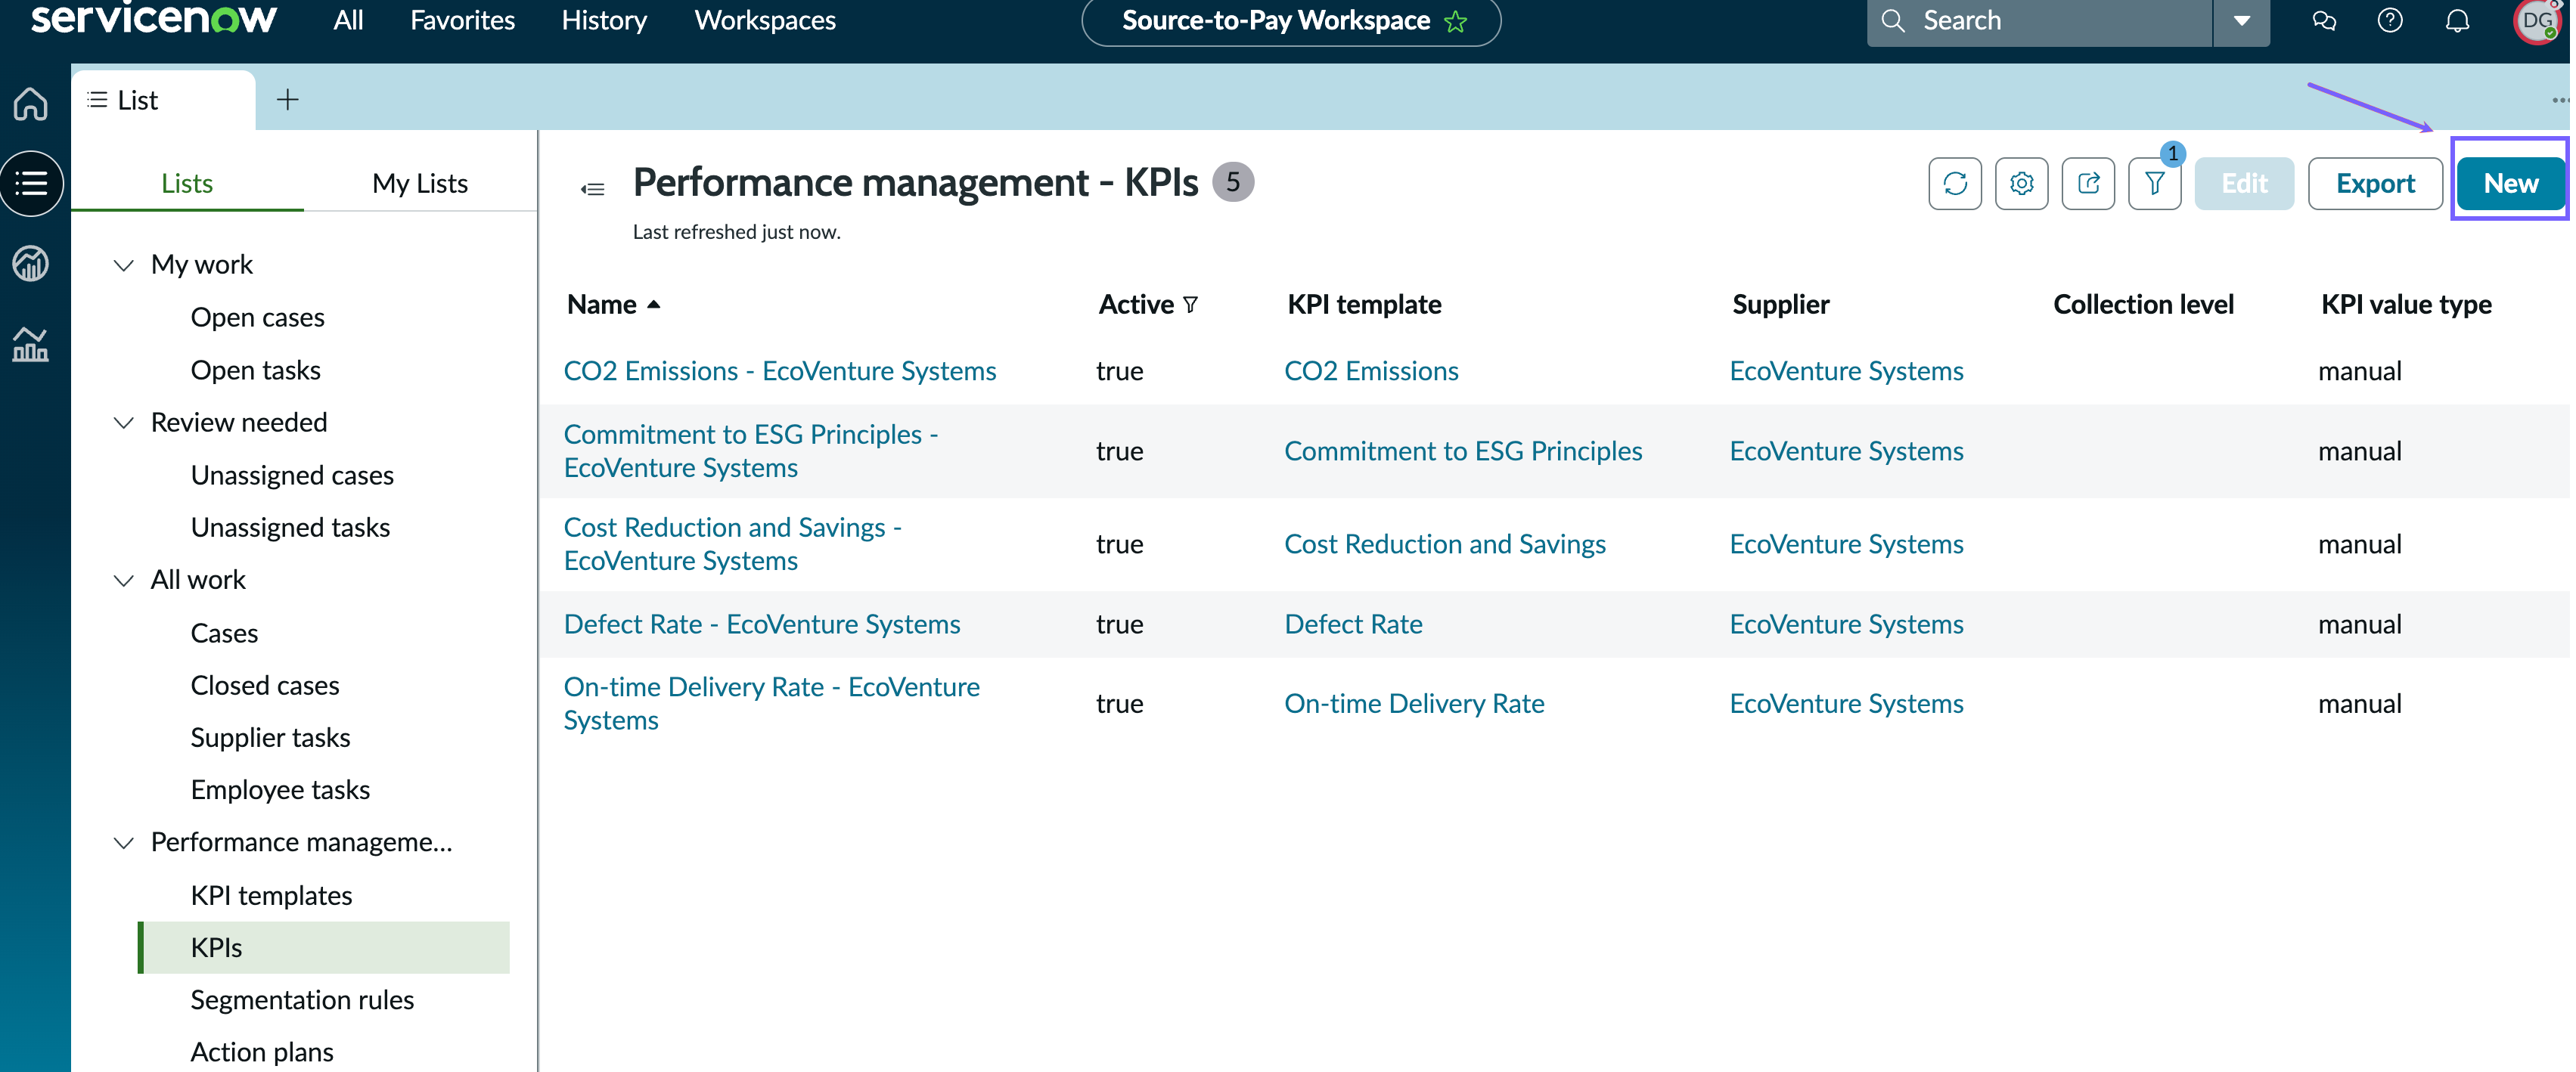The width and height of the screenshot is (2576, 1072).
Task: Collapse the My work section
Action: coord(123,265)
